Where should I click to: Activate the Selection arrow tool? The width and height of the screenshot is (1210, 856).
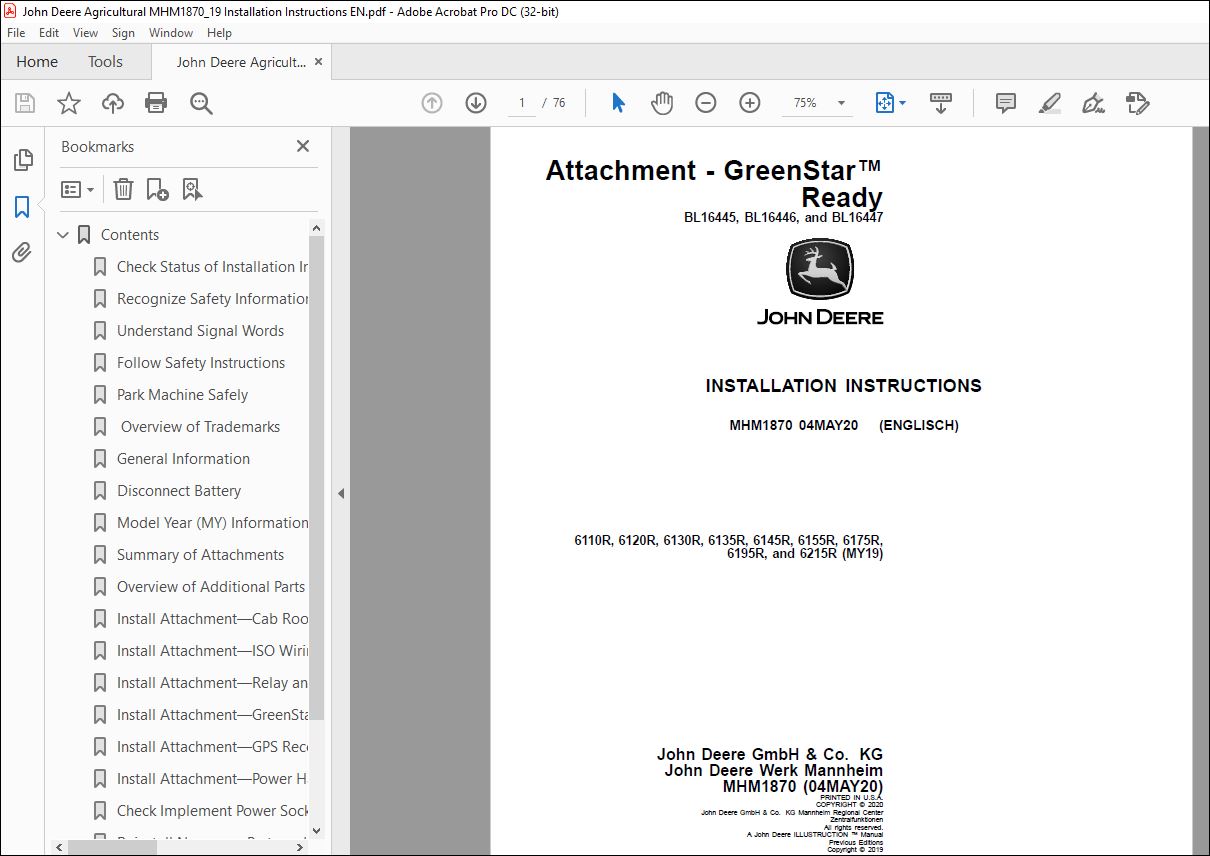coord(618,103)
